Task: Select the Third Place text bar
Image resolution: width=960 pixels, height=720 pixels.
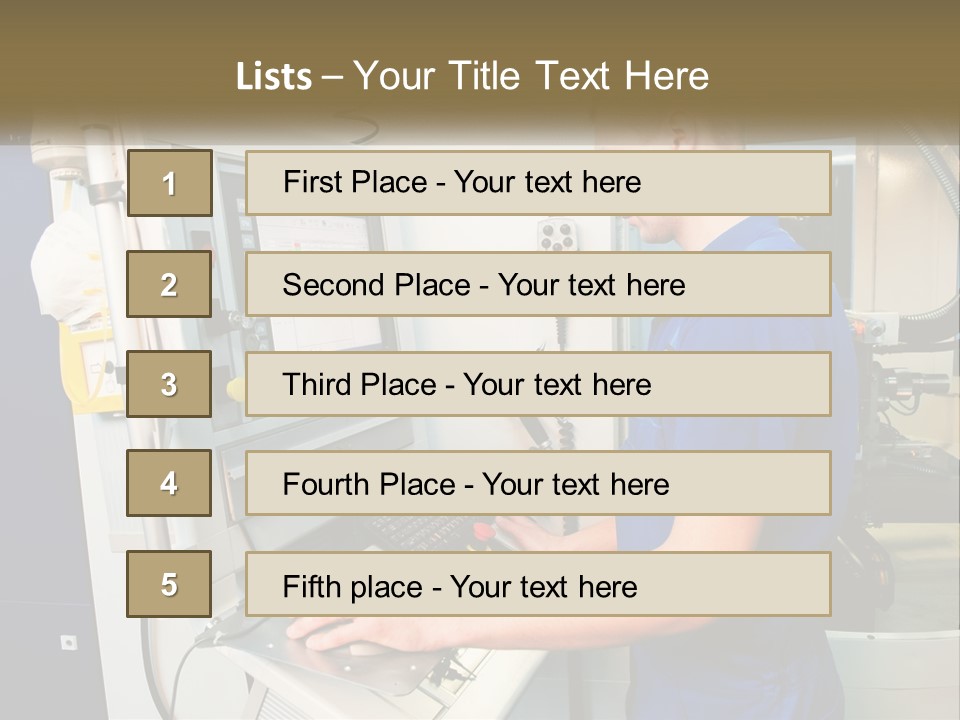Action: [538, 384]
